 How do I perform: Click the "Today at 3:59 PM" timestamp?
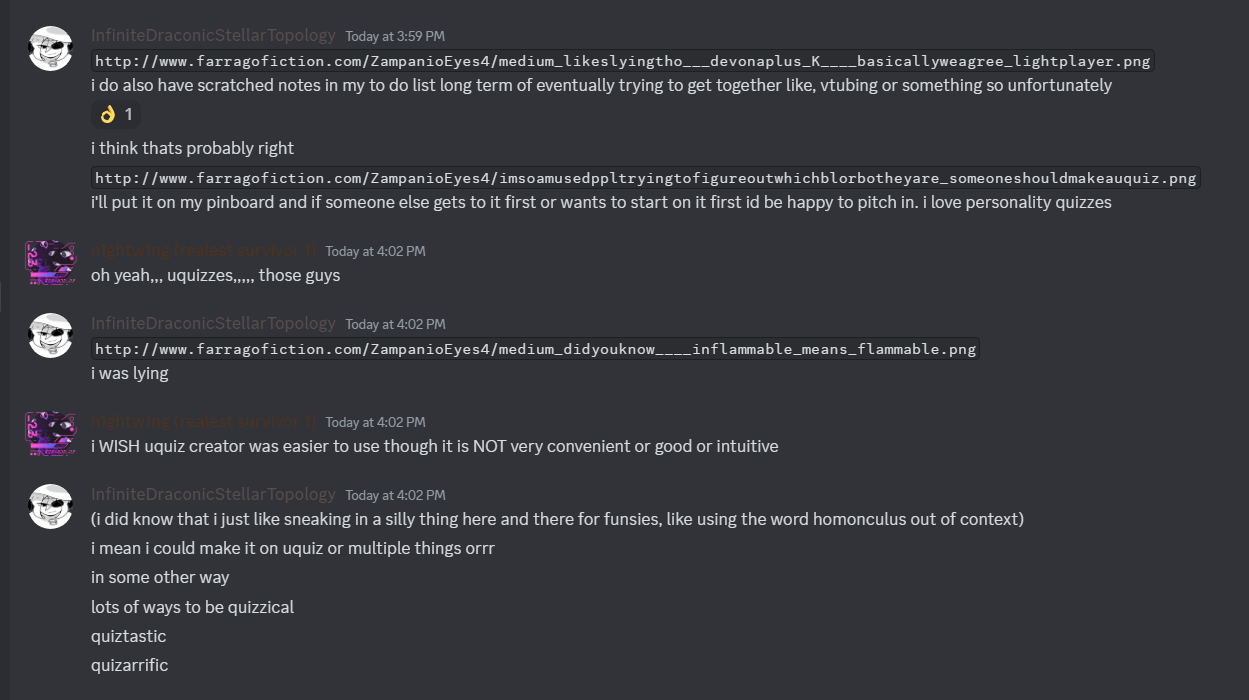coord(395,36)
